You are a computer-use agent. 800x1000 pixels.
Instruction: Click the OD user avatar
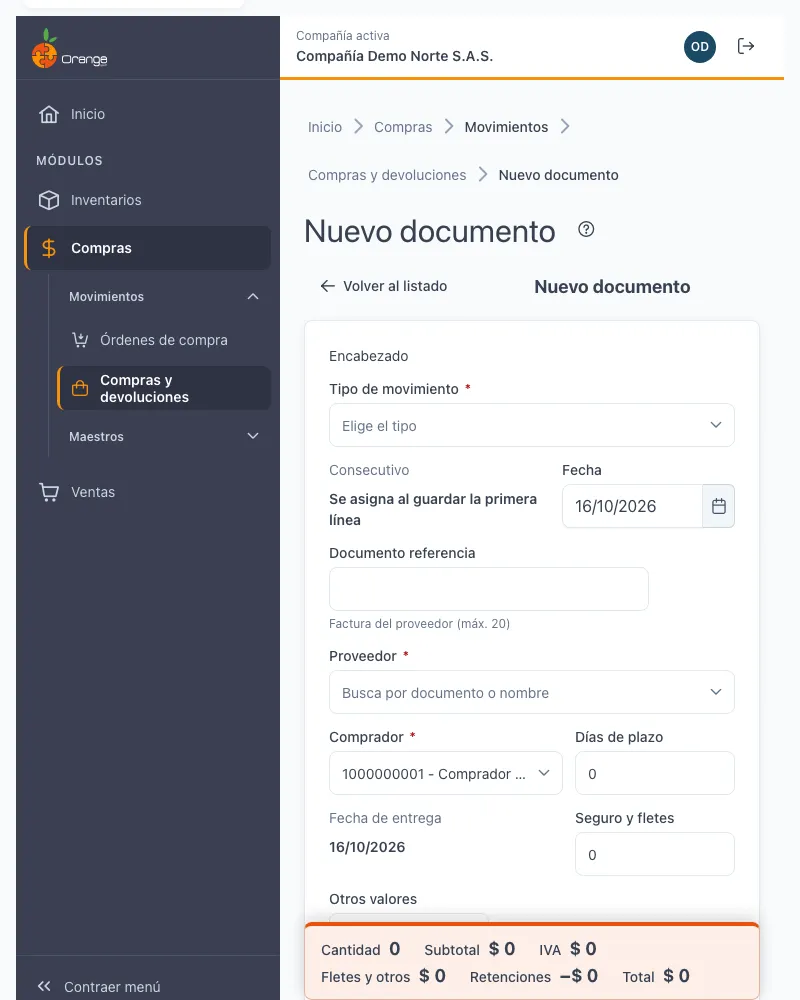click(700, 47)
